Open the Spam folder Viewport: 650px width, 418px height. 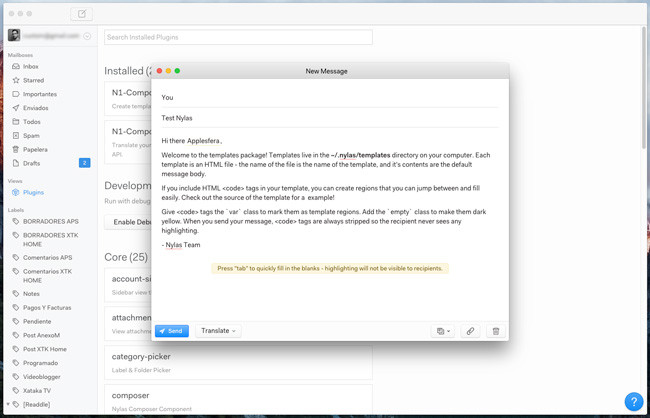pyautogui.click(x=31, y=136)
